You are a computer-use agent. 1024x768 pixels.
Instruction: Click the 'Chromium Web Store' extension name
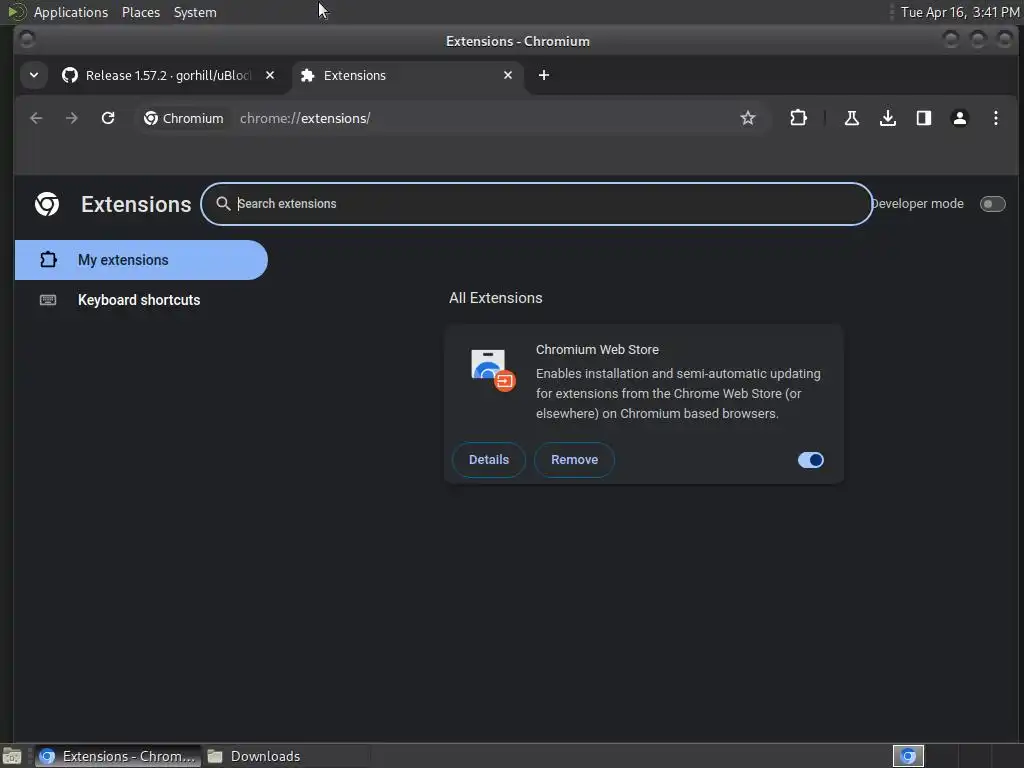click(597, 349)
